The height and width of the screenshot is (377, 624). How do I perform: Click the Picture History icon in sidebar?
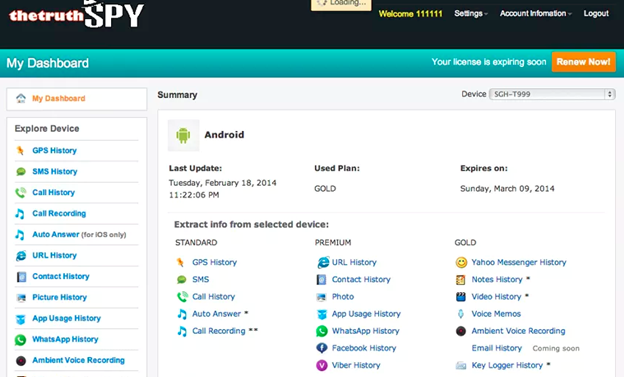21,298
